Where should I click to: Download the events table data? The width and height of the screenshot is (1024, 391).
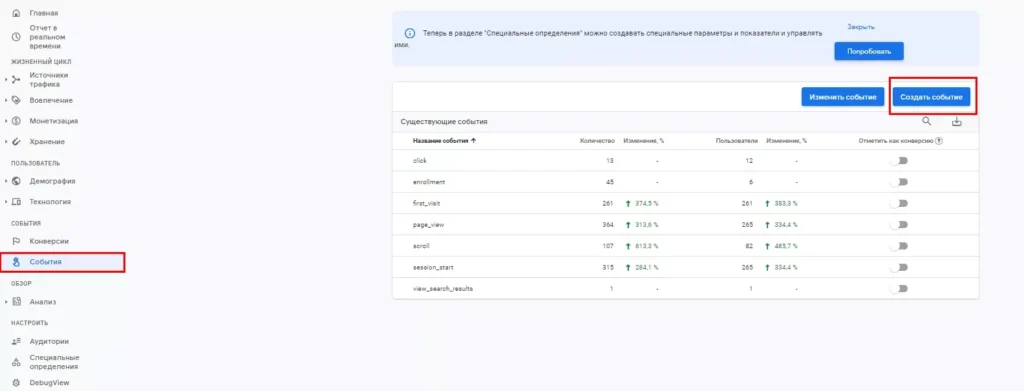coord(957,121)
